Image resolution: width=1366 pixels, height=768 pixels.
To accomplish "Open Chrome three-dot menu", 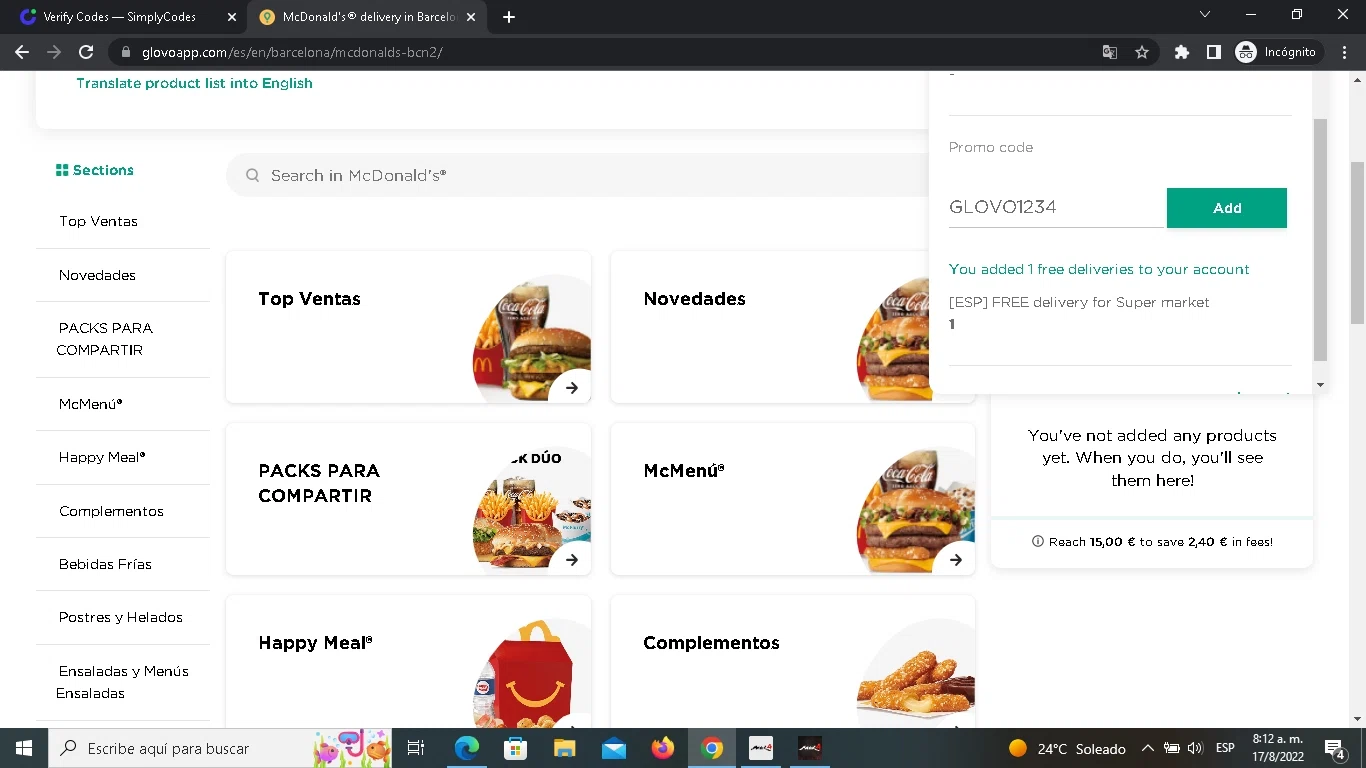I will 1345,52.
